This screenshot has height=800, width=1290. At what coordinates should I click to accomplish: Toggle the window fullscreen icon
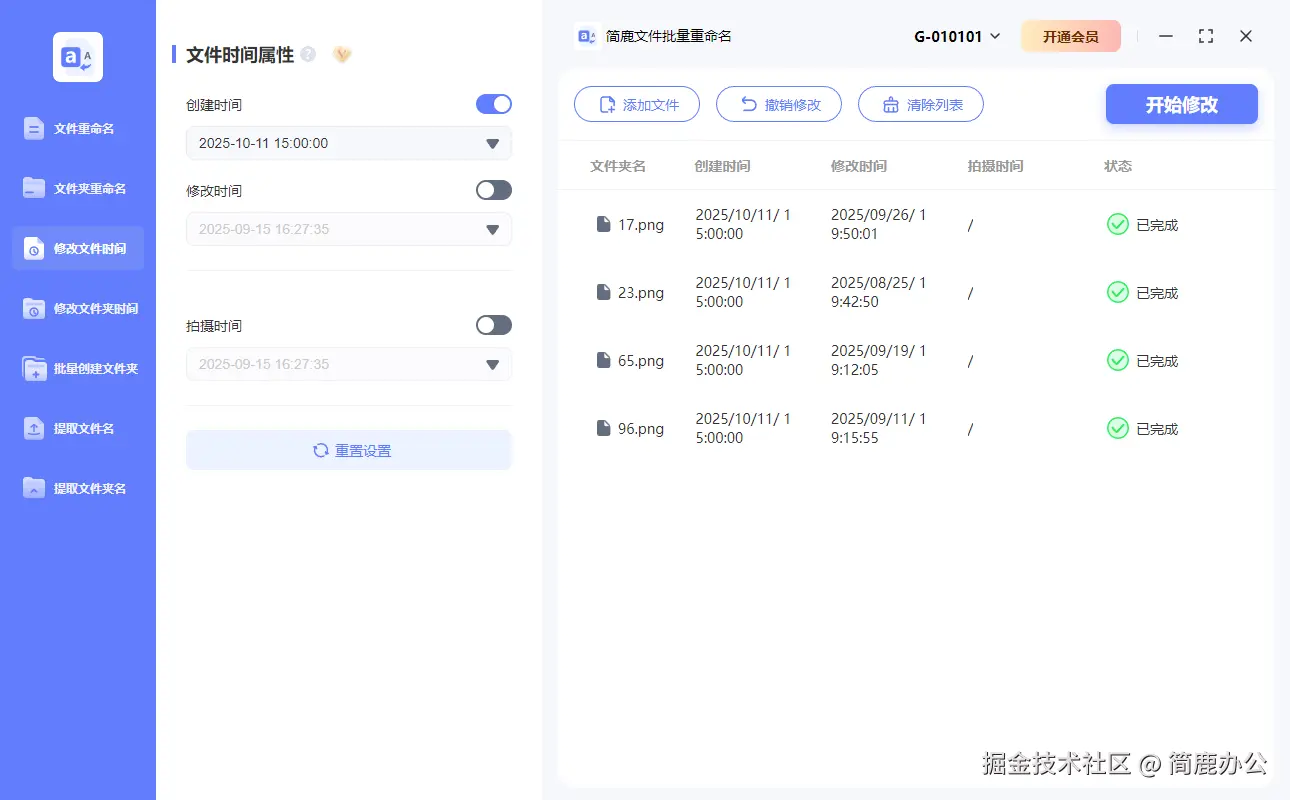[x=1206, y=36]
